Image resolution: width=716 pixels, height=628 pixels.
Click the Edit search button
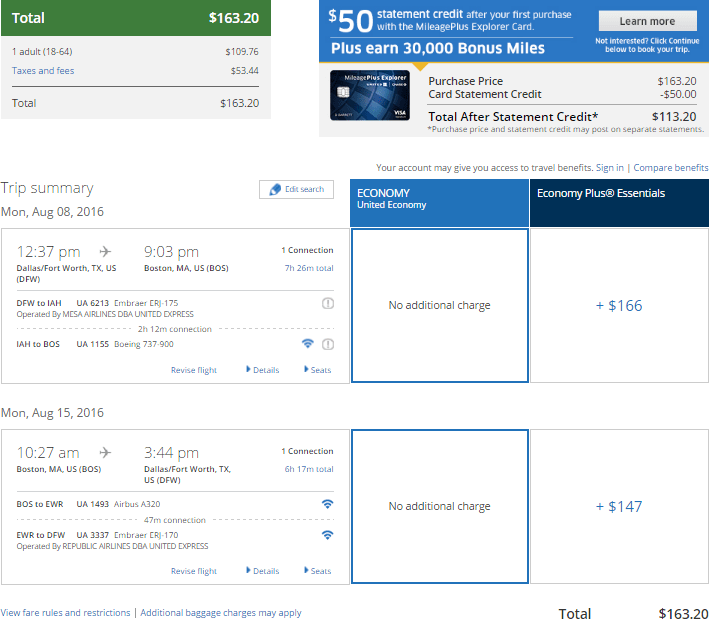point(296,189)
